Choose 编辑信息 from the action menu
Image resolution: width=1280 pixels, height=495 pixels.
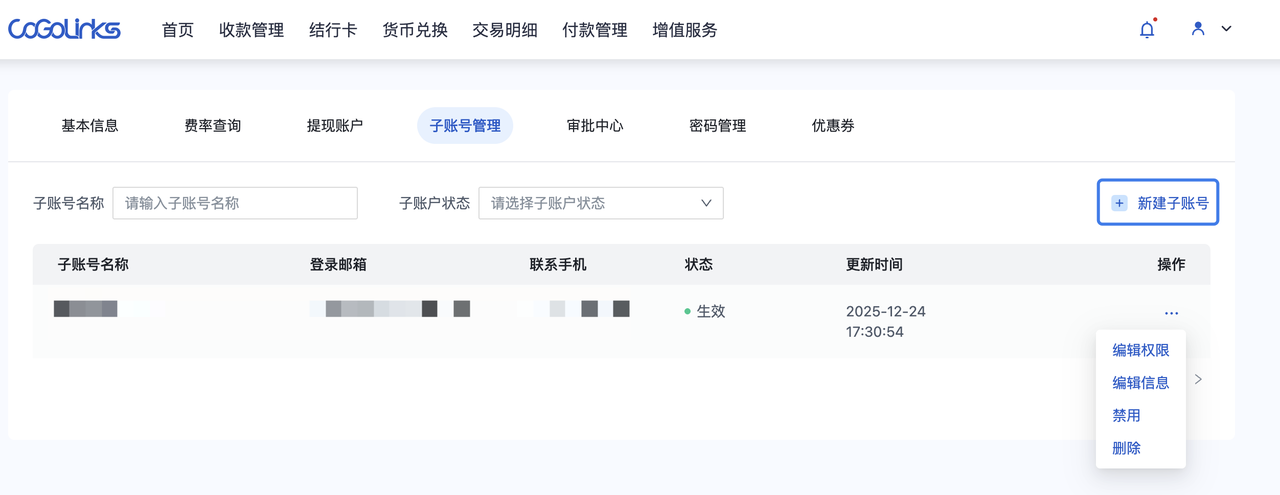(1141, 383)
